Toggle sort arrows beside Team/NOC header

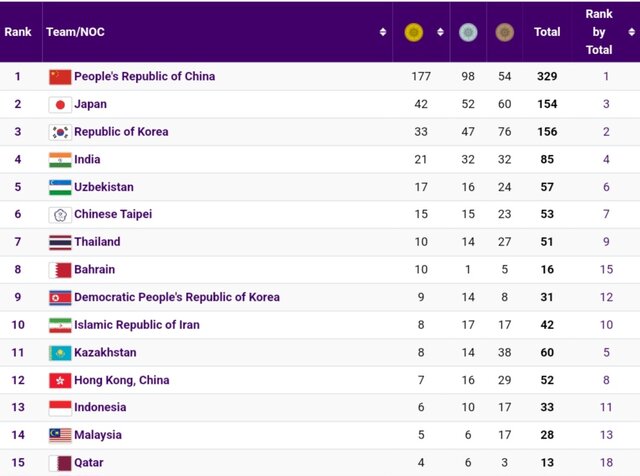click(x=383, y=32)
